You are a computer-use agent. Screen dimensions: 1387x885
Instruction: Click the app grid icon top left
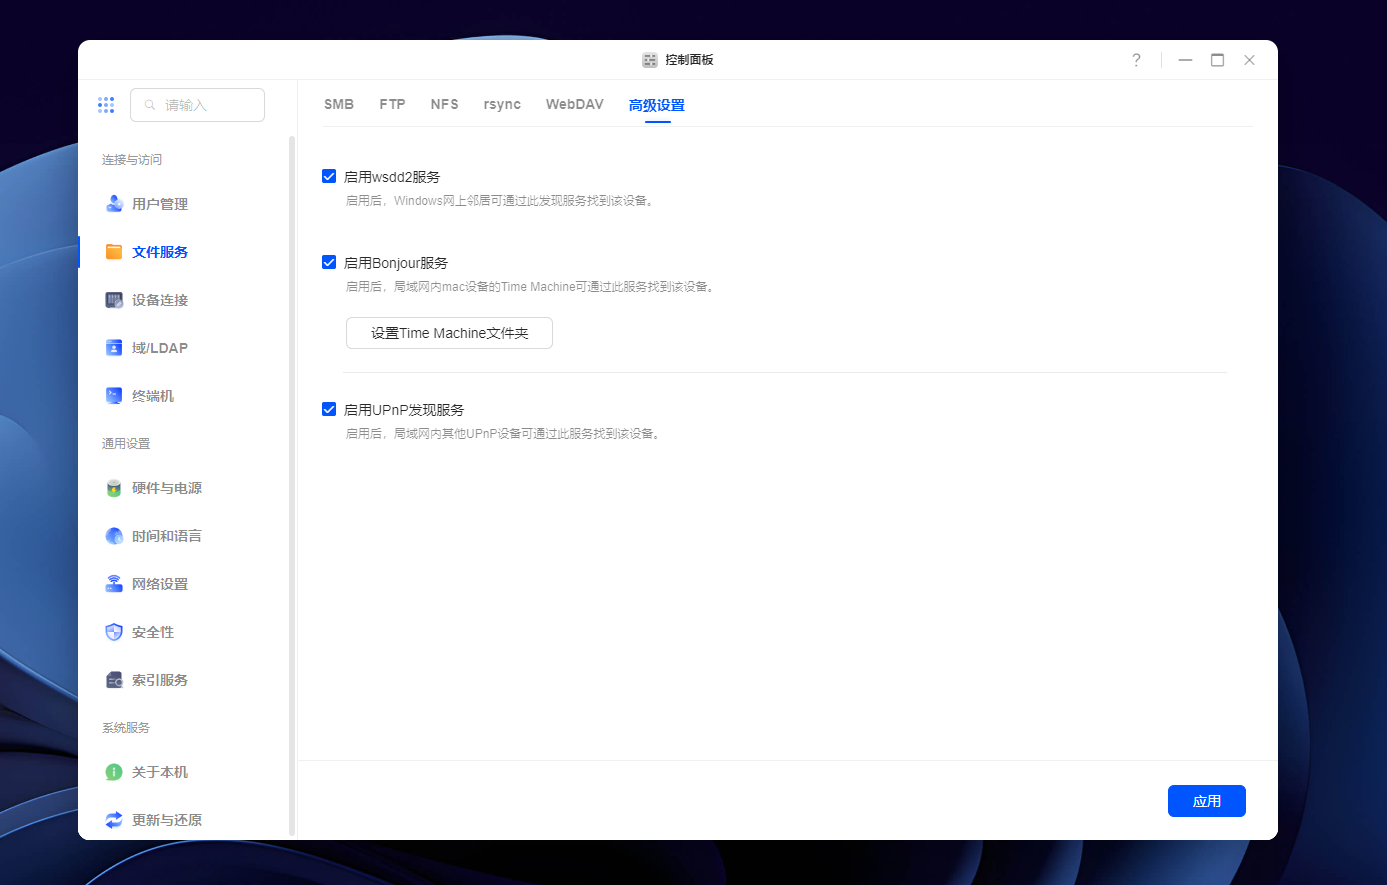point(106,104)
